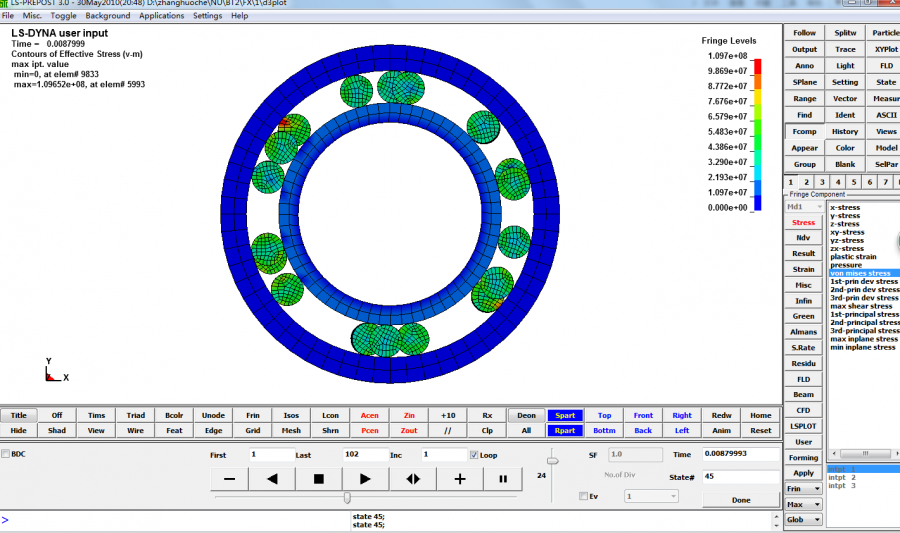Screen dimensions: 900x533
Task: Play animation in reverse
Action: (272, 479)
